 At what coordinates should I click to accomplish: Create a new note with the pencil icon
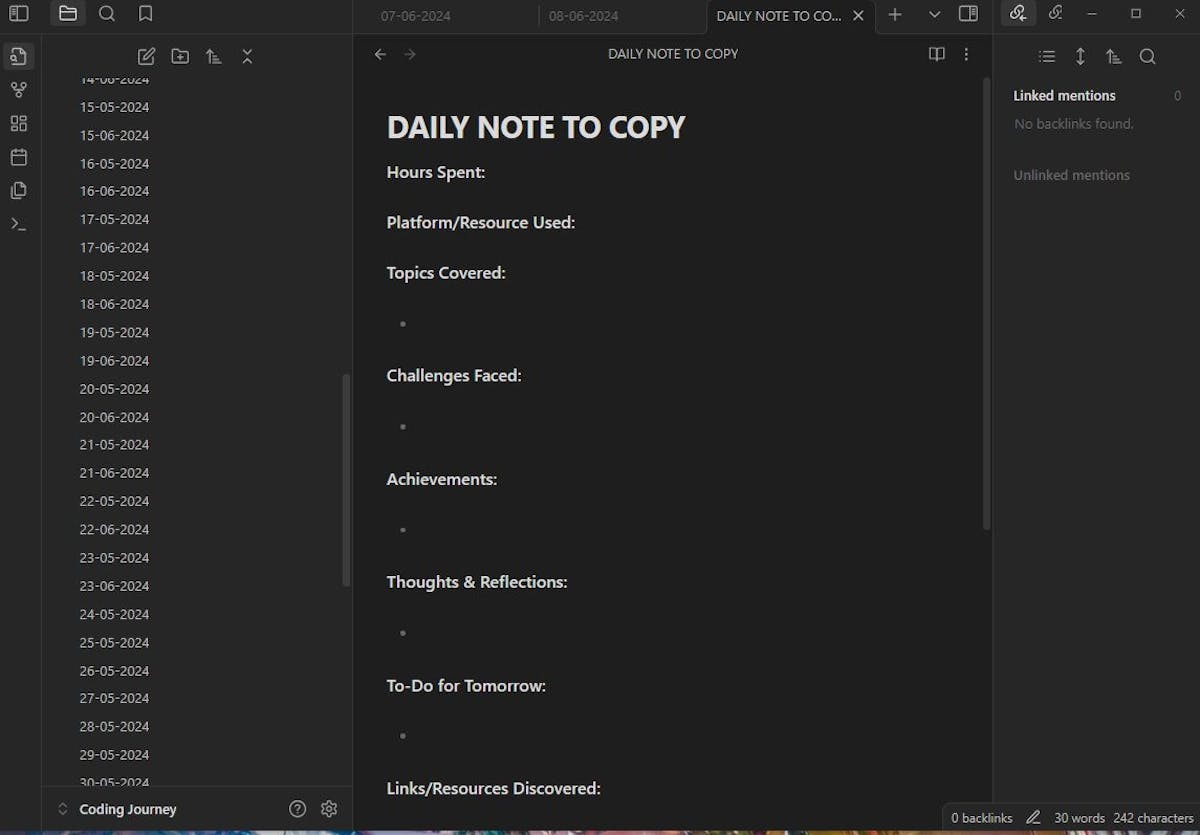pos(146,56)
